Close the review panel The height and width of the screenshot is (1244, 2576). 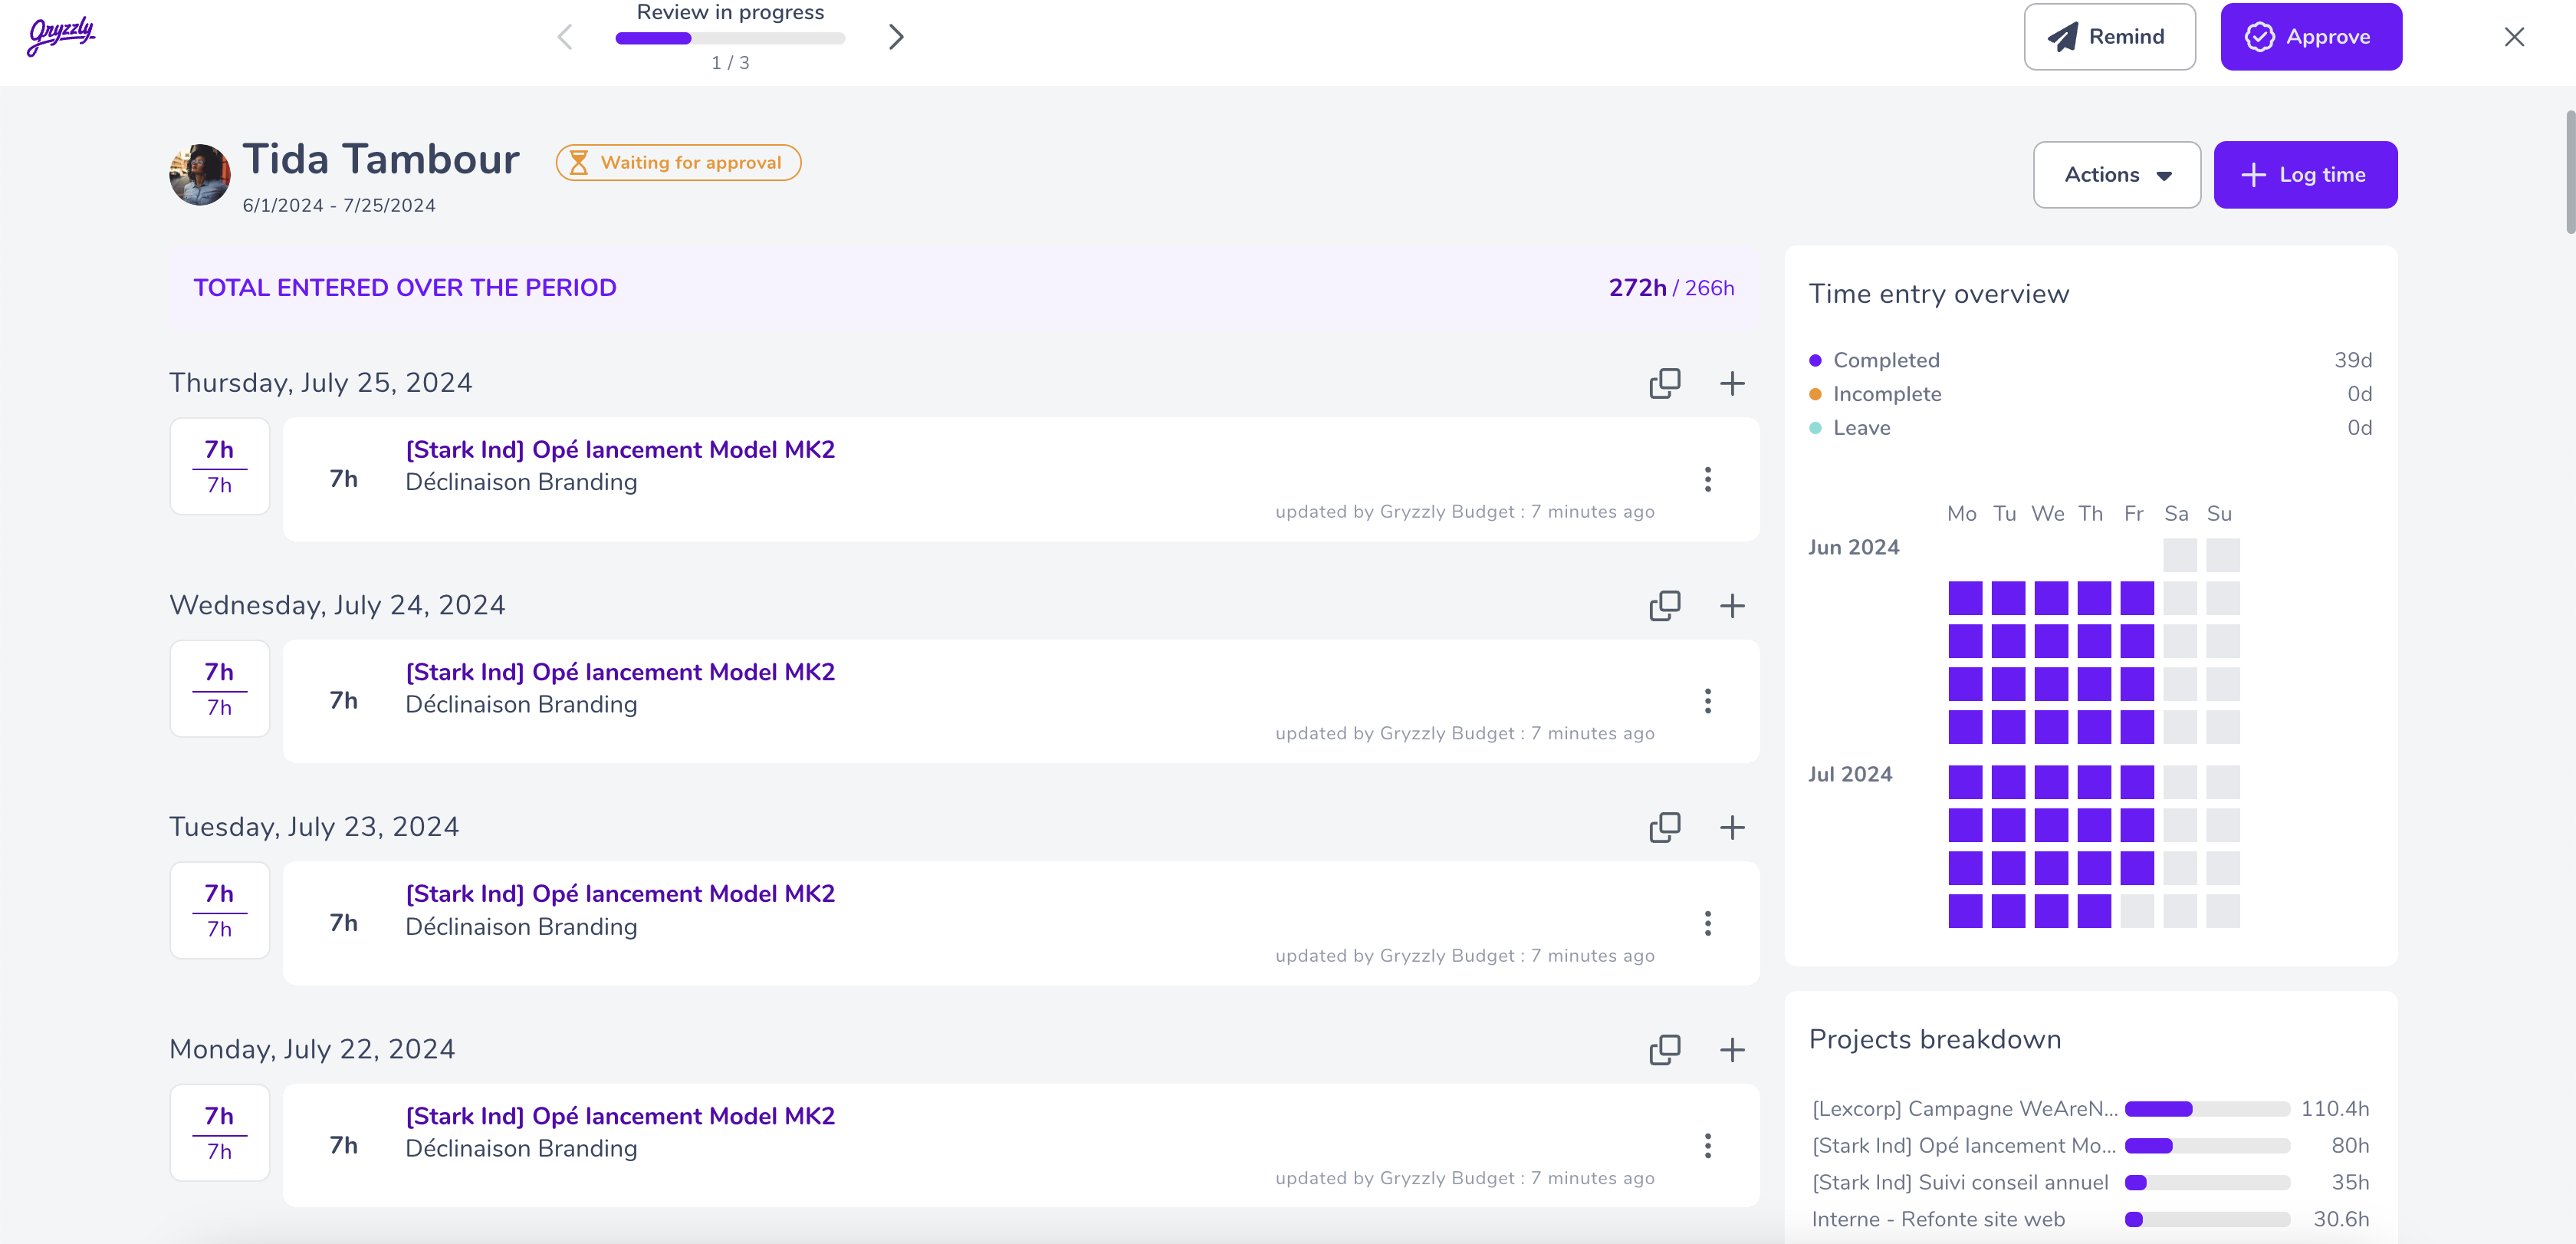tap(2514, 37)
